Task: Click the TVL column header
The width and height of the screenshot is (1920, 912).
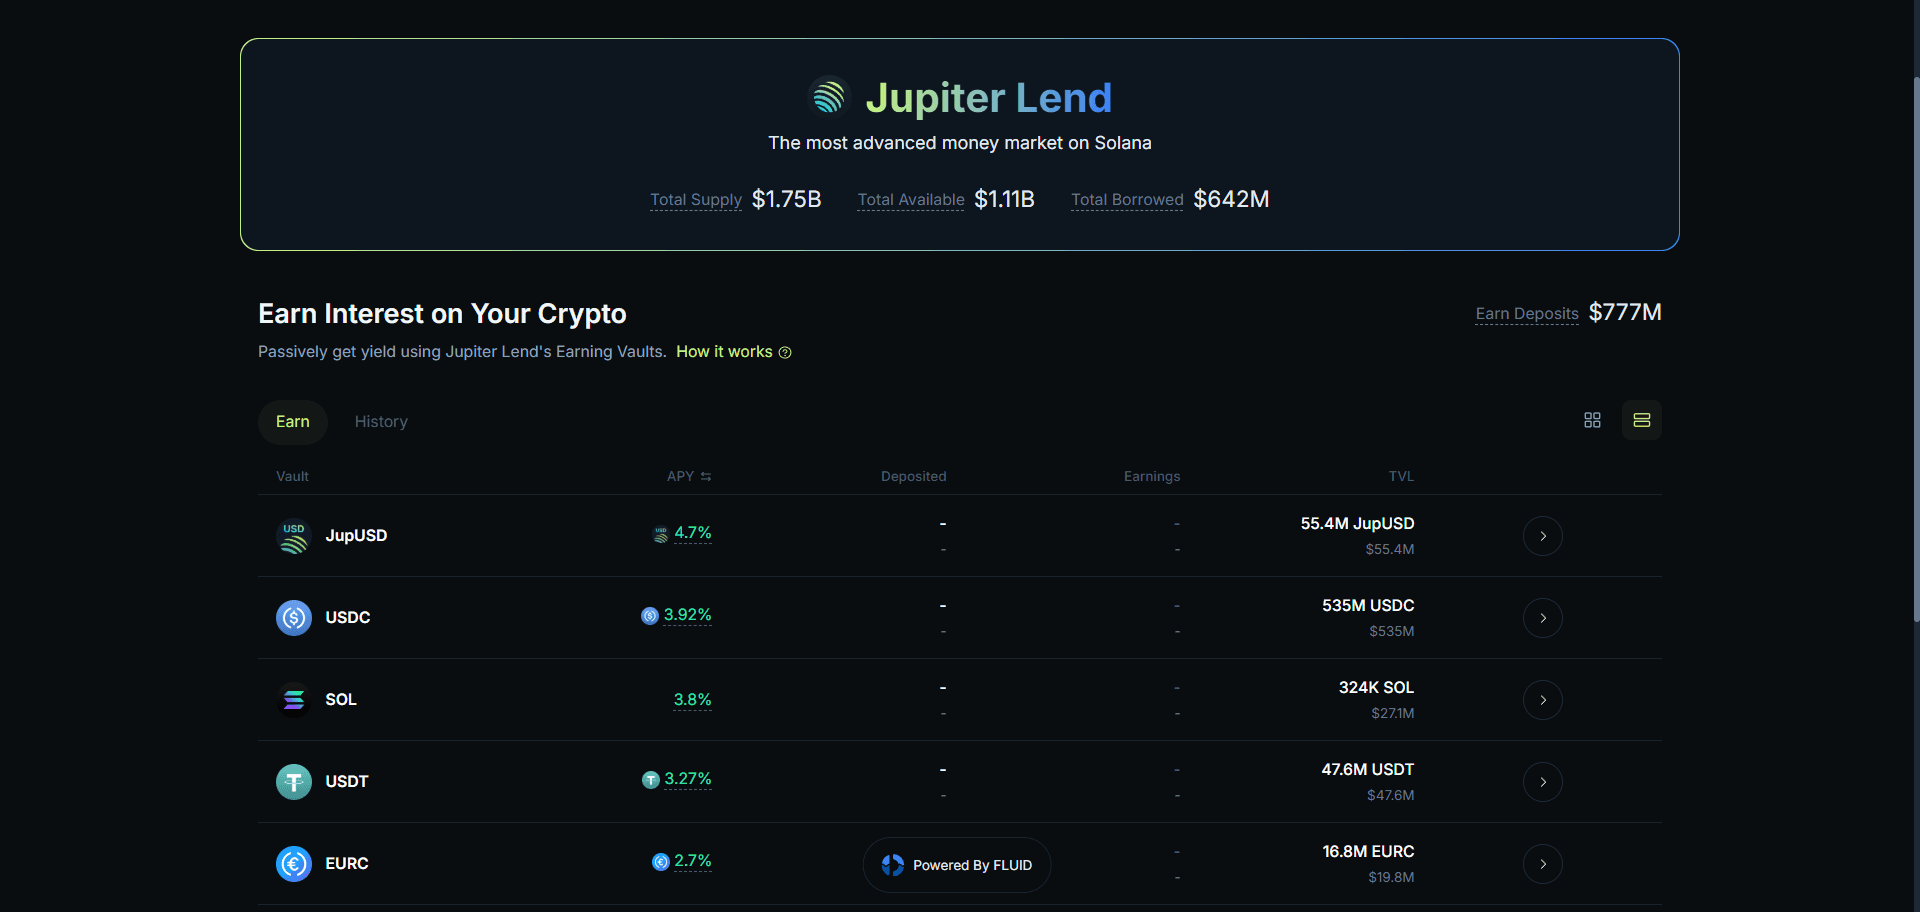Action: (1401, 477)
